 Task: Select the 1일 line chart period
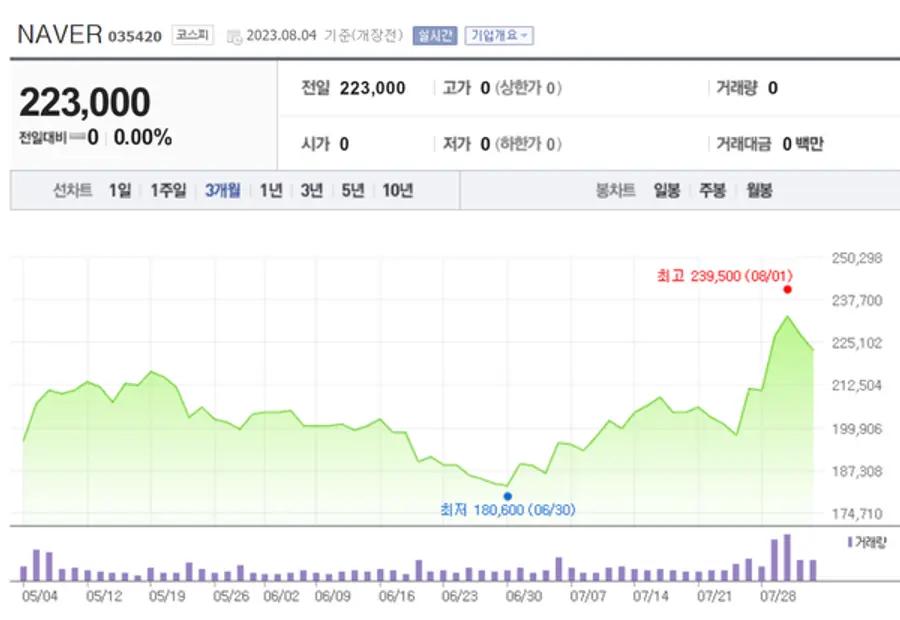[x=119, y=190]
